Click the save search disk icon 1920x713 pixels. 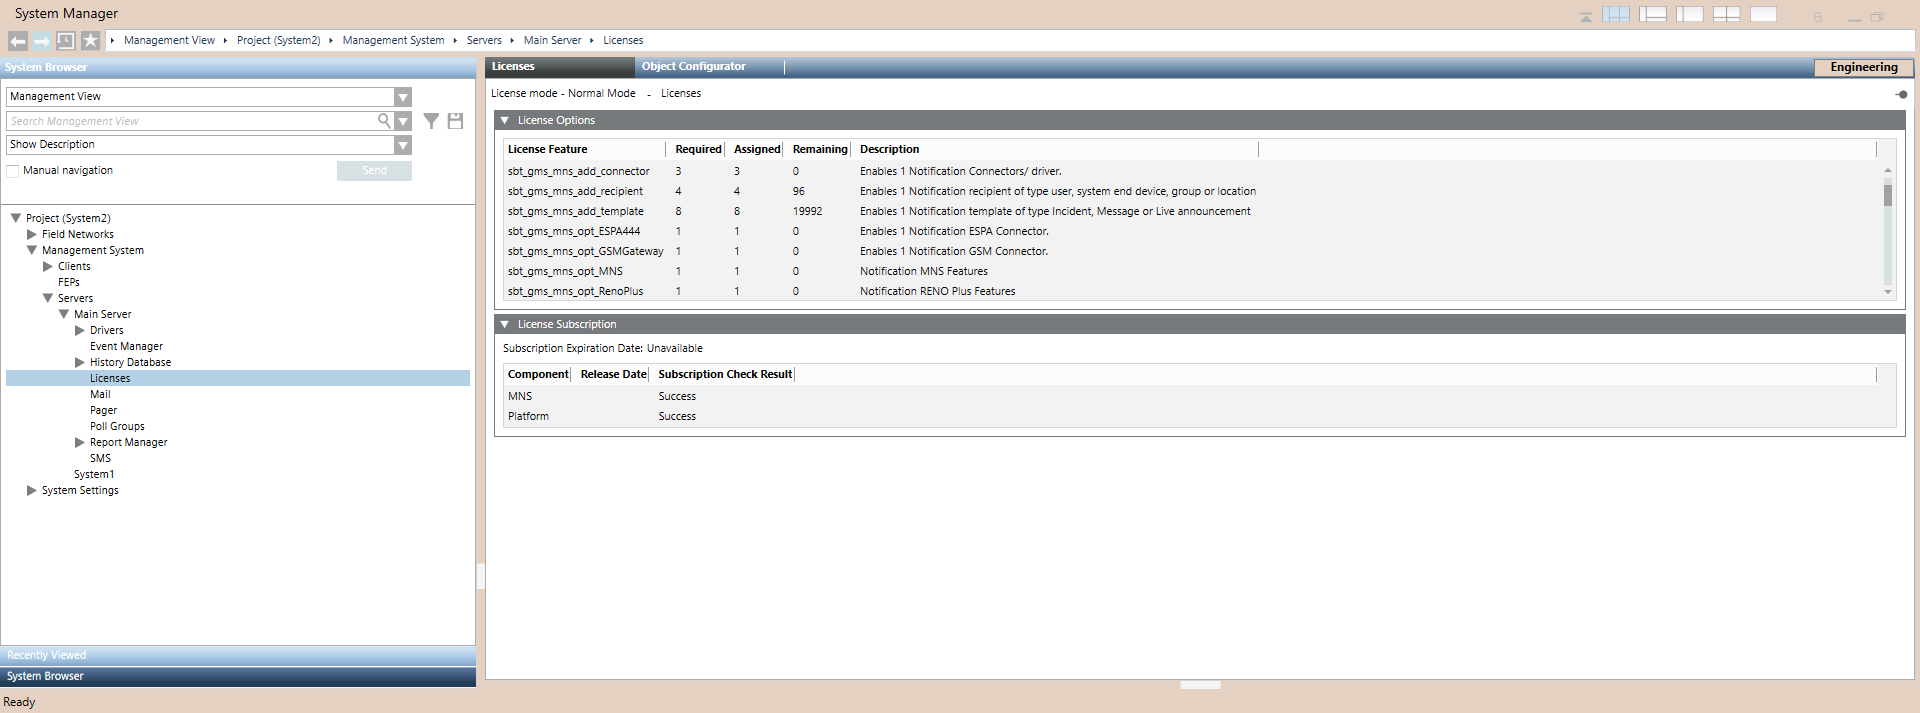click(455, 121)
